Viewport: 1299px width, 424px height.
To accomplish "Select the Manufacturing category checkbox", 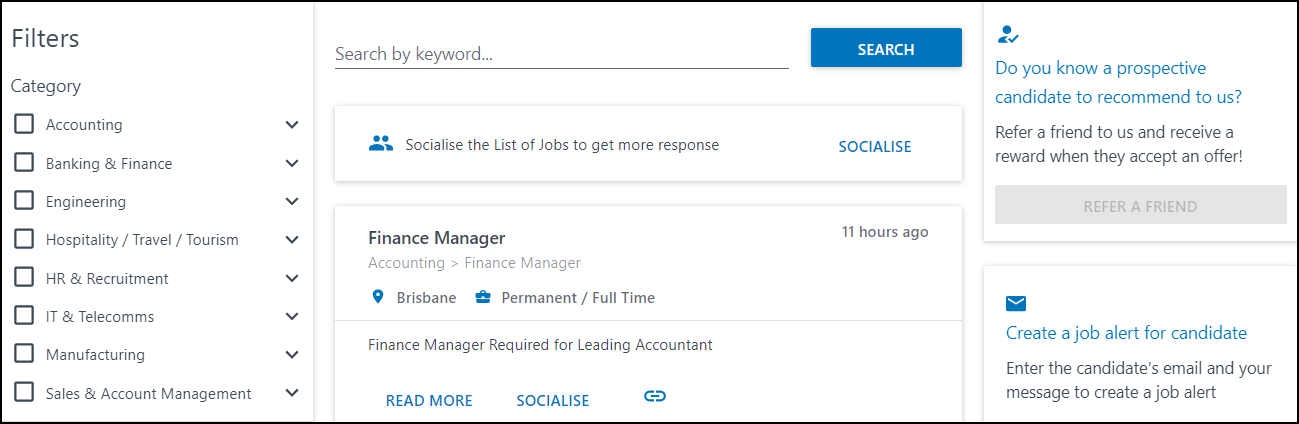I will (x=24, y=354).
